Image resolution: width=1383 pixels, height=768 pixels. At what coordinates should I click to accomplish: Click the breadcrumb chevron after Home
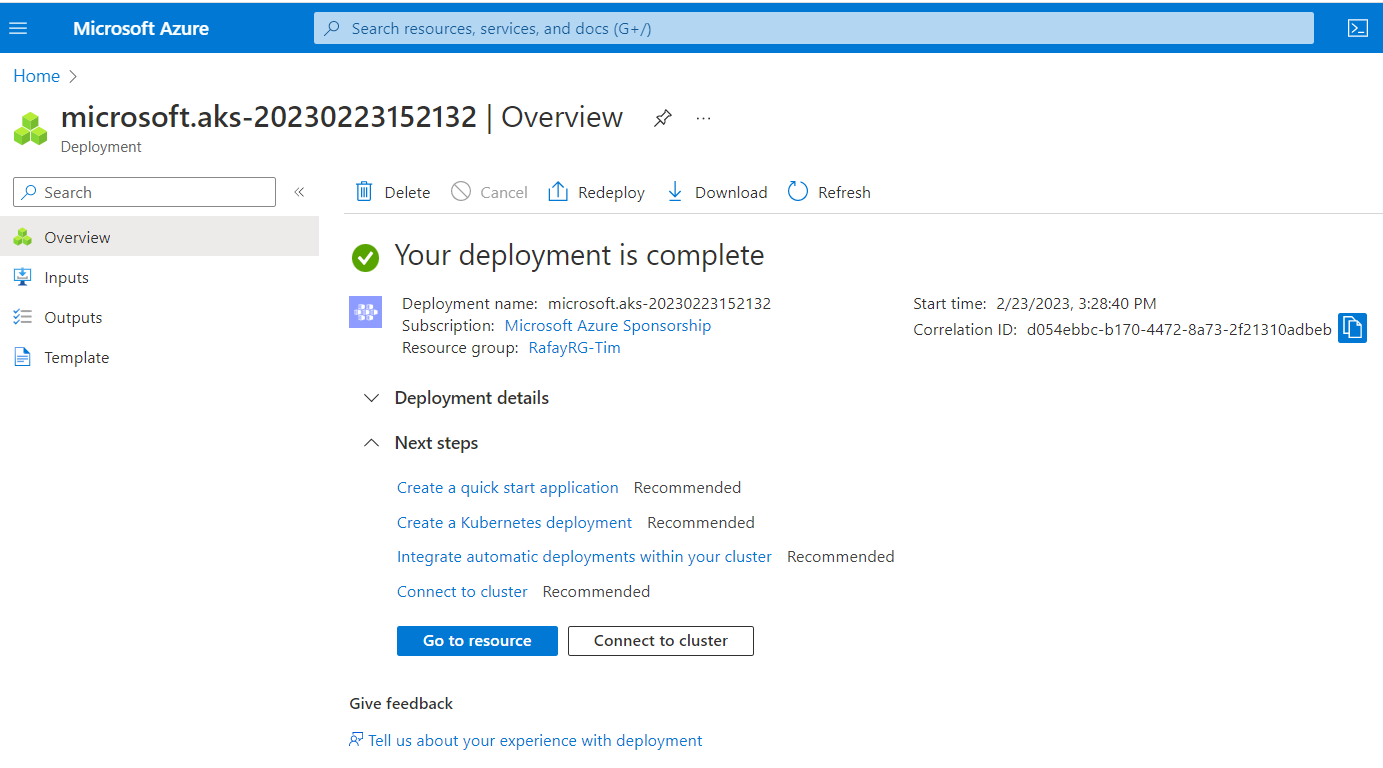pos(72,76)
